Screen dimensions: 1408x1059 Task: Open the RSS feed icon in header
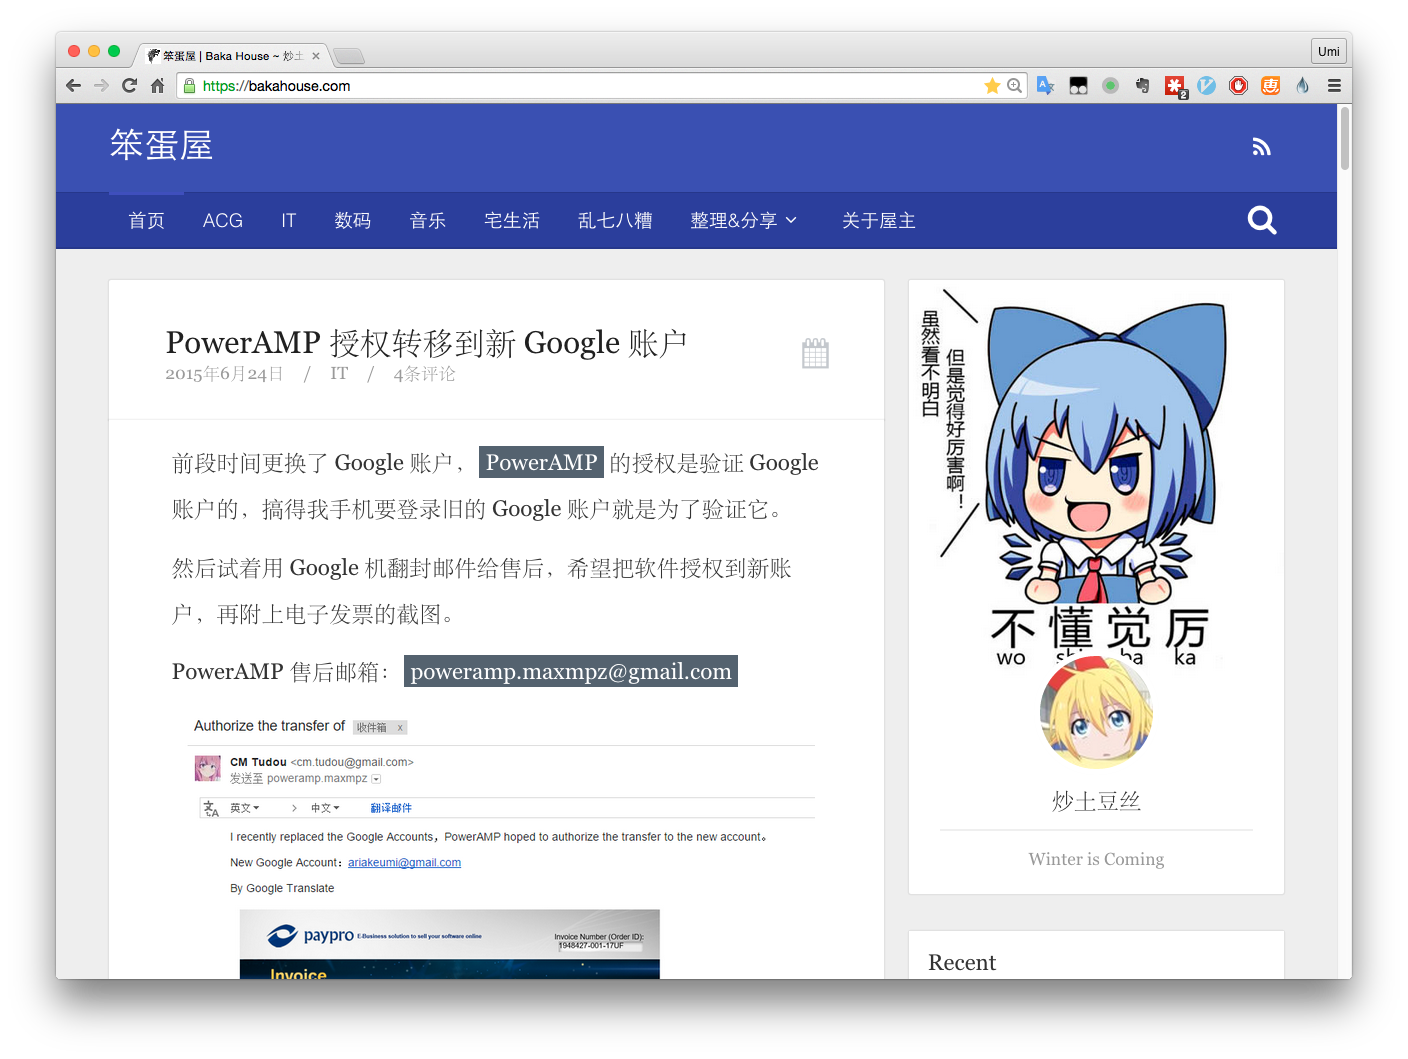tap(1261, 147)
